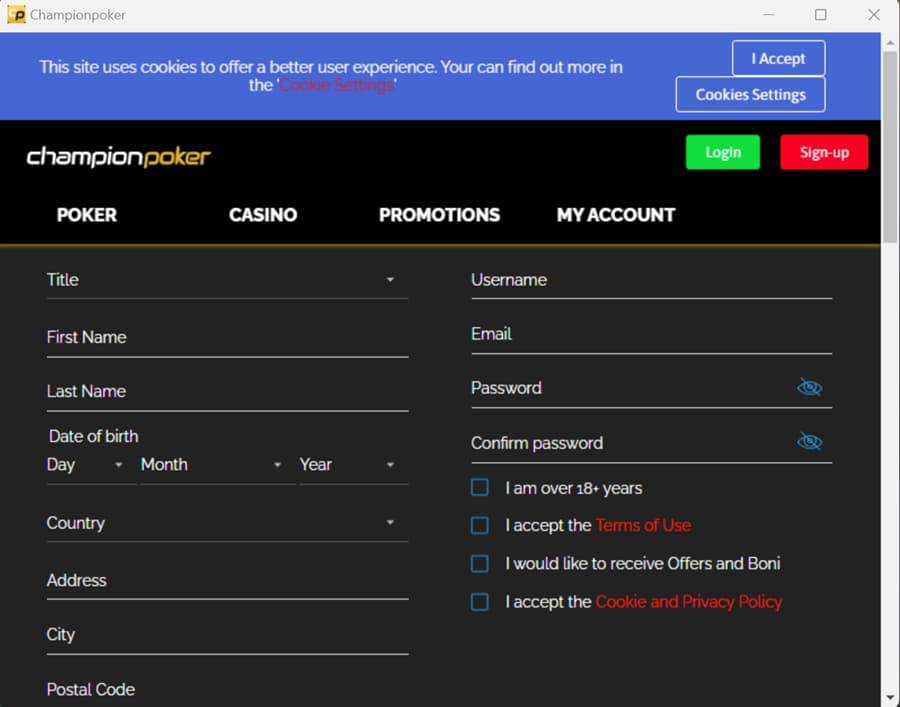The height and width of the screenshot is (707, 900).
Task: Enable the 'I accept the Terms of Use' checkbox
Action: click(479, 525)
